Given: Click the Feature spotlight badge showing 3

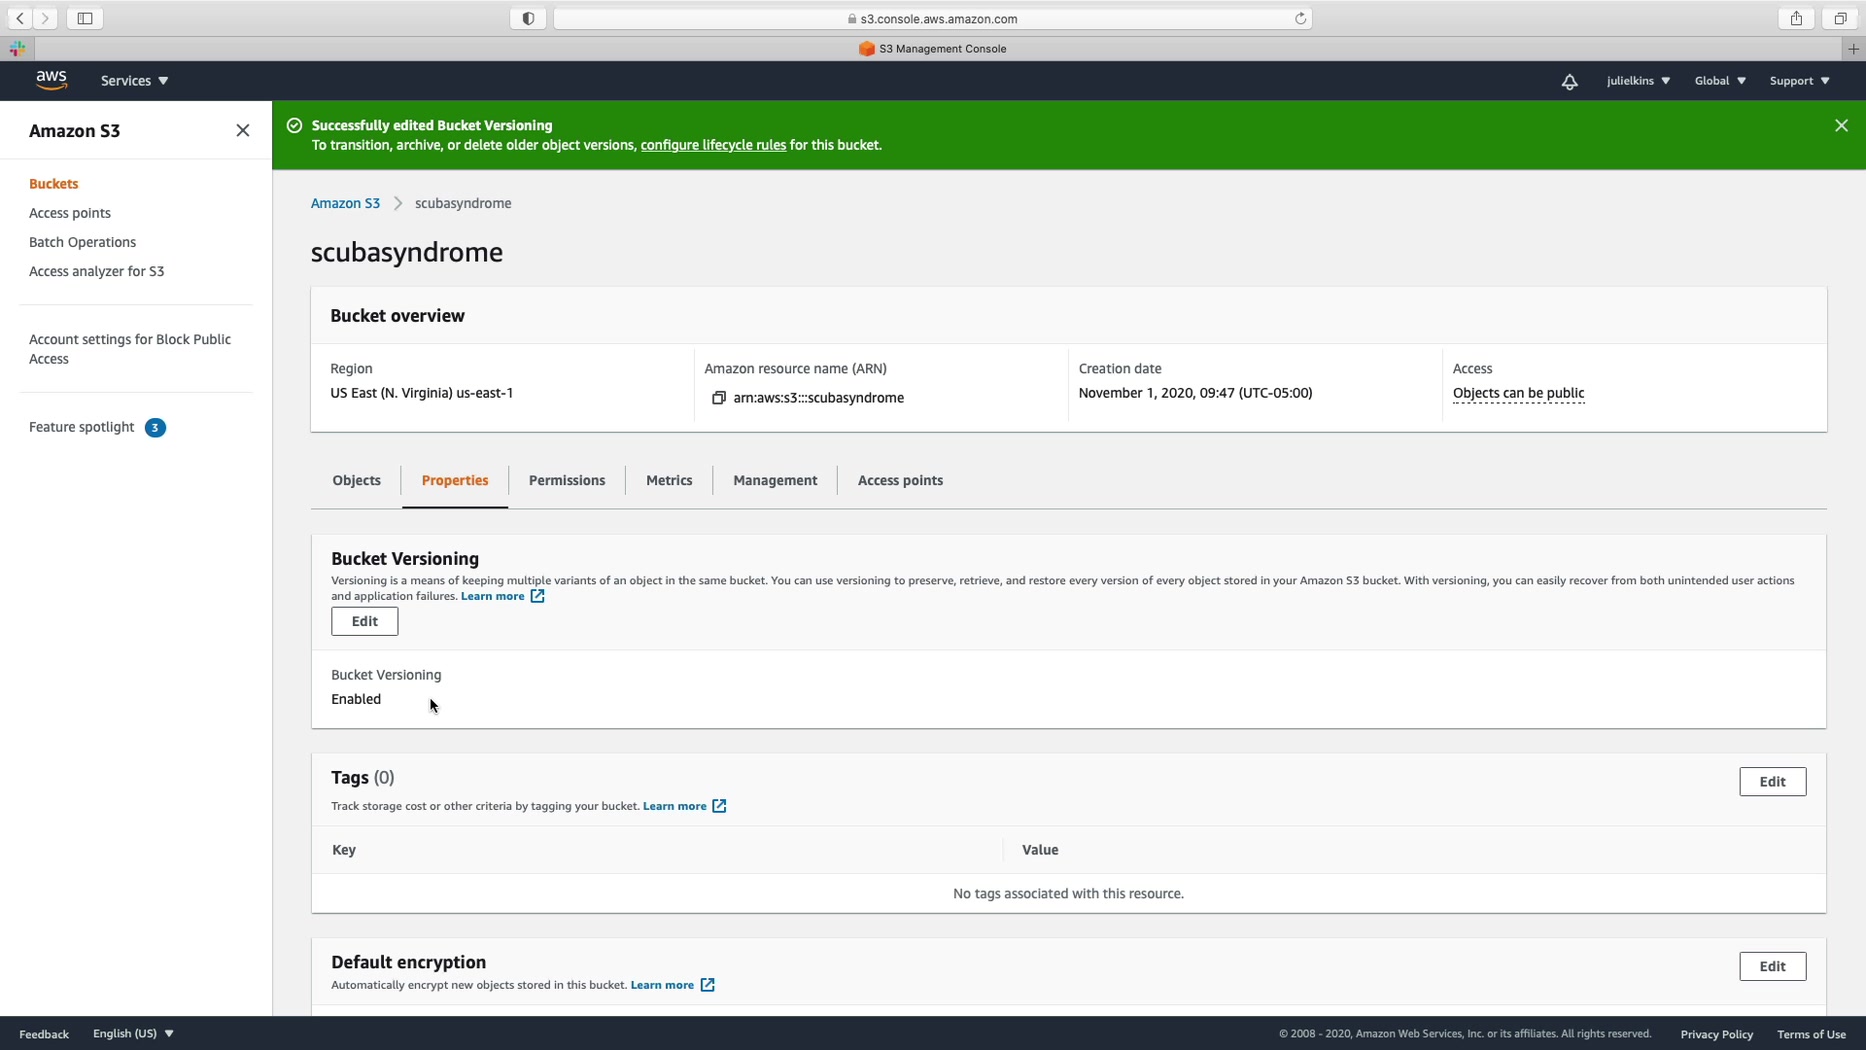Looking at the screenshot, I should [155, 428].
